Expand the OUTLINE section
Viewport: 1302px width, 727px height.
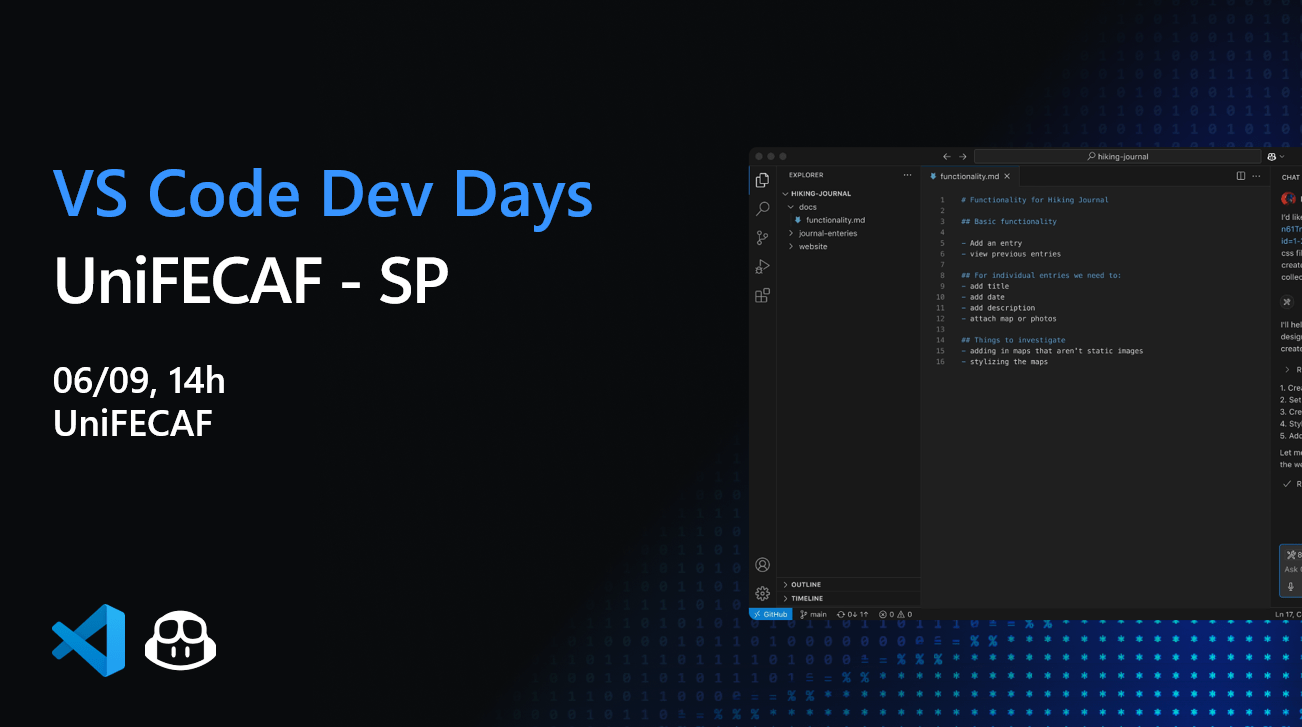pyautogui.click(x=850, y=584)
